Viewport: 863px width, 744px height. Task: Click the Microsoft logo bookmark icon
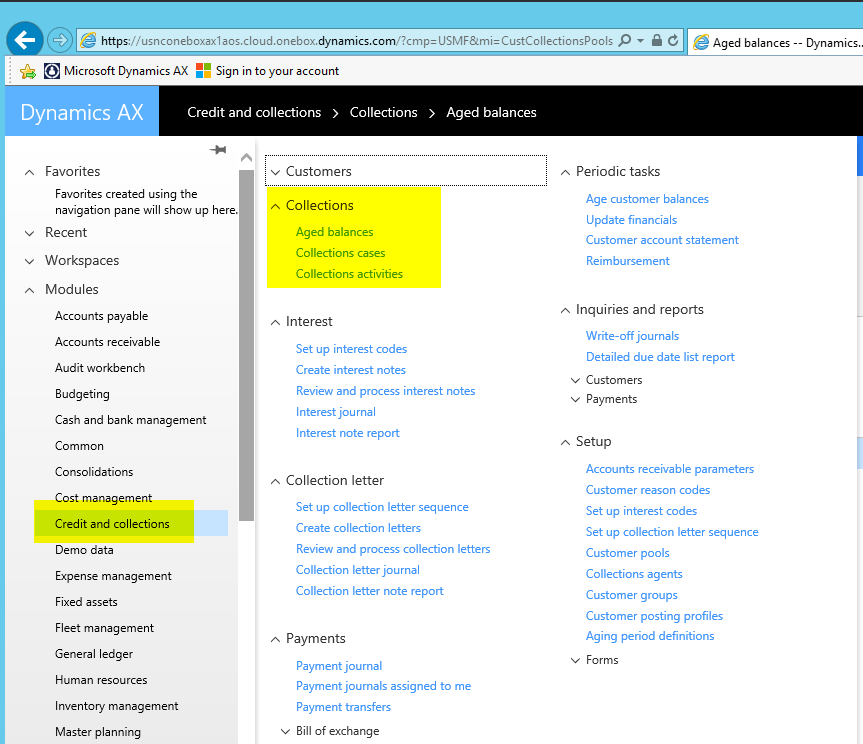tap(204, 71)
